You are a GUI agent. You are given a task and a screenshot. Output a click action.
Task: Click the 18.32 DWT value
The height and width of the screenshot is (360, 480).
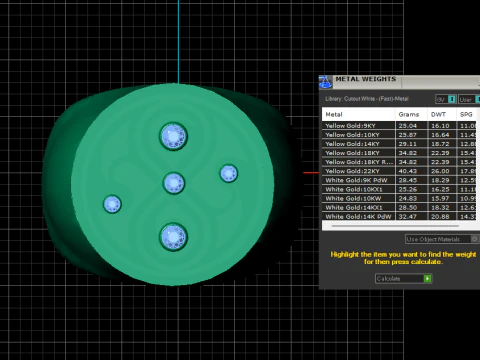pyautogui.click(x=440, y=207)
